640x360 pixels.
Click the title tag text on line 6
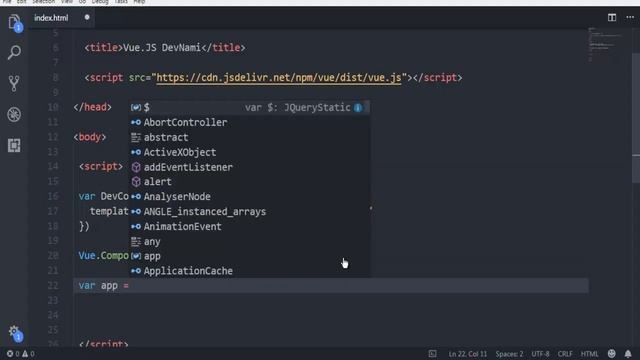tap(162, 48)
